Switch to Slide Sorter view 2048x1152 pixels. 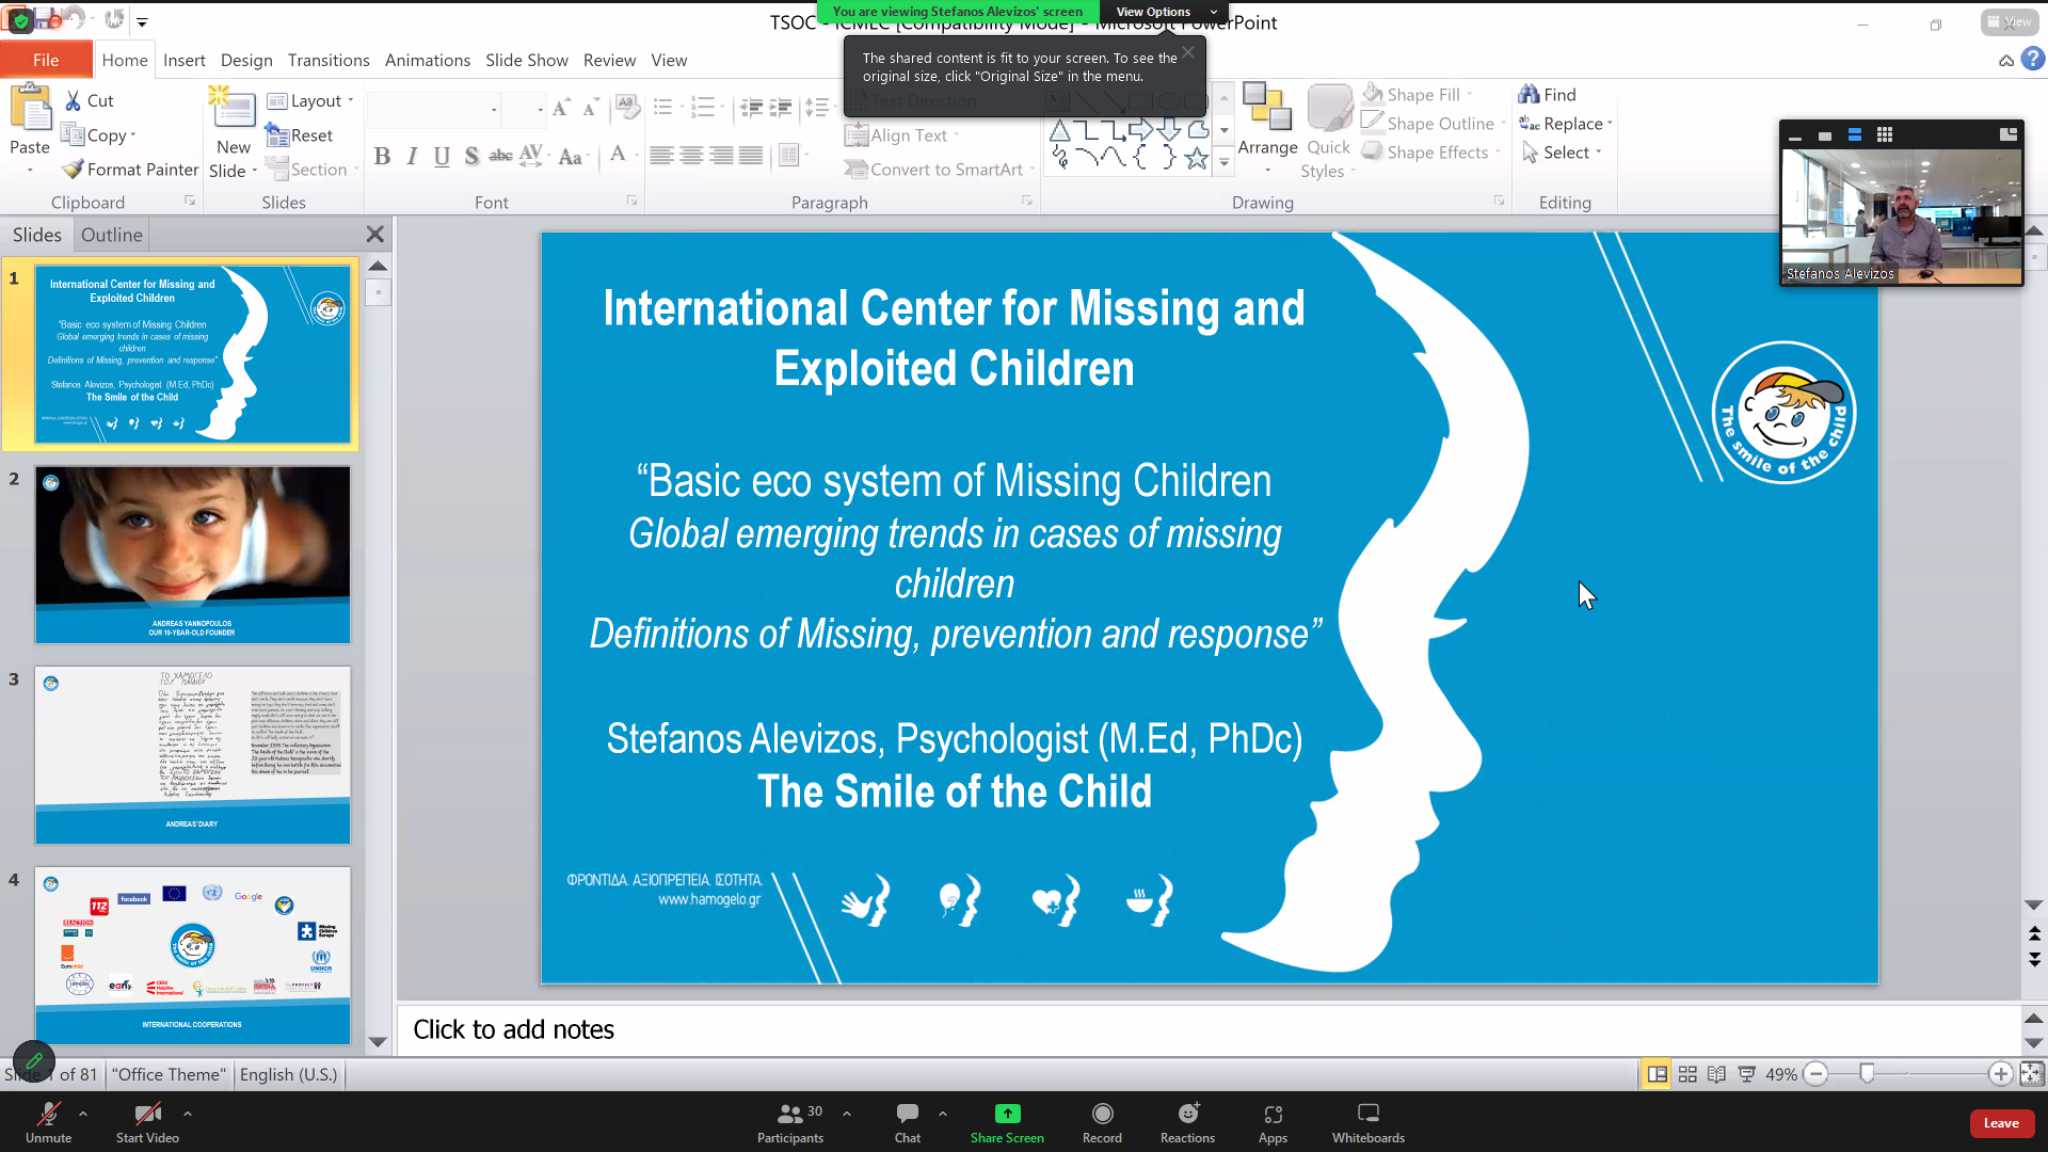[1687, 1074]
